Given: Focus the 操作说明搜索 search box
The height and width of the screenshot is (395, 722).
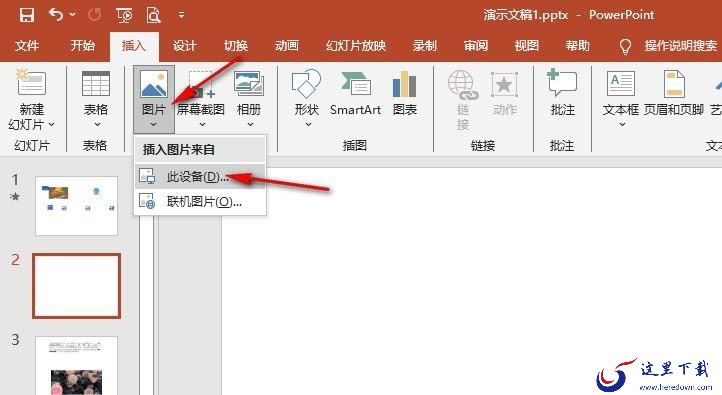Looking at the screenshot, I should (x=681, y=46).
